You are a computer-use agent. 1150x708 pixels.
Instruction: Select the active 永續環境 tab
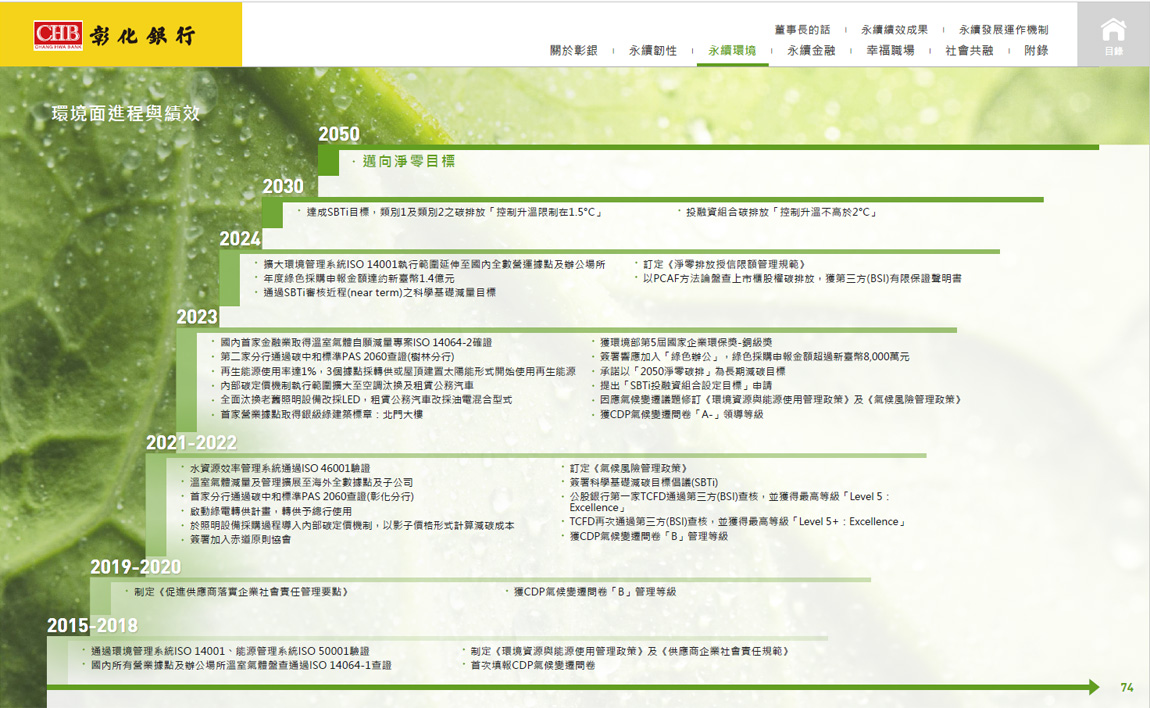tap(732, 50)
